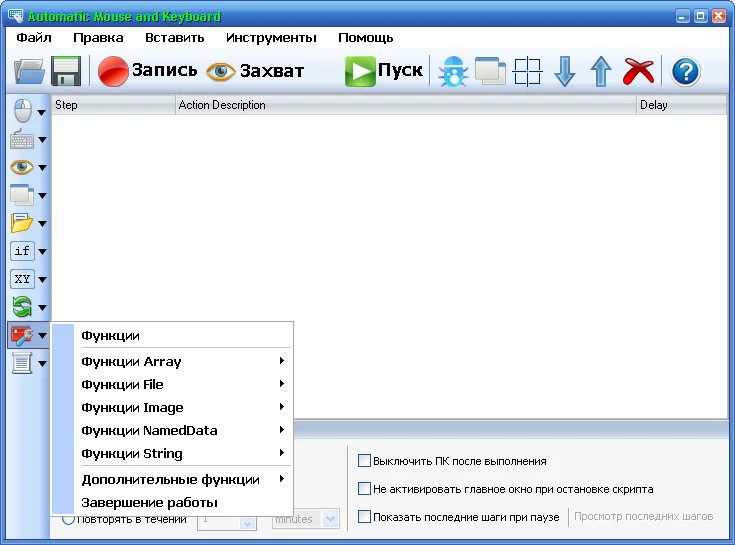The image size is (735, 545).
Task: Open help with the blue question mark icon
Action: 685,72
